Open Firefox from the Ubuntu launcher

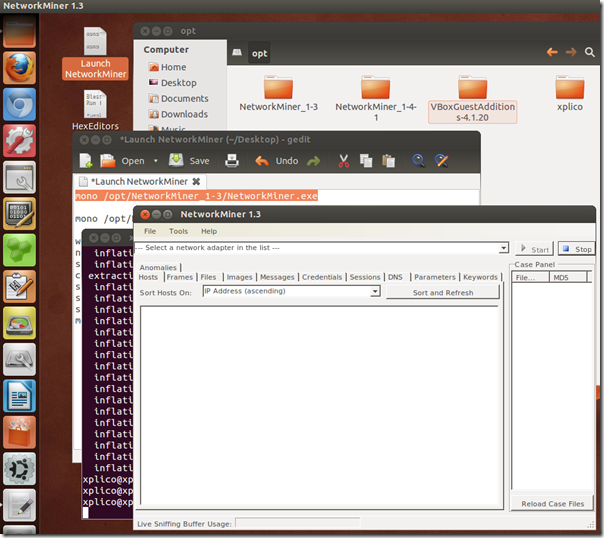click(x=19, y=68)
